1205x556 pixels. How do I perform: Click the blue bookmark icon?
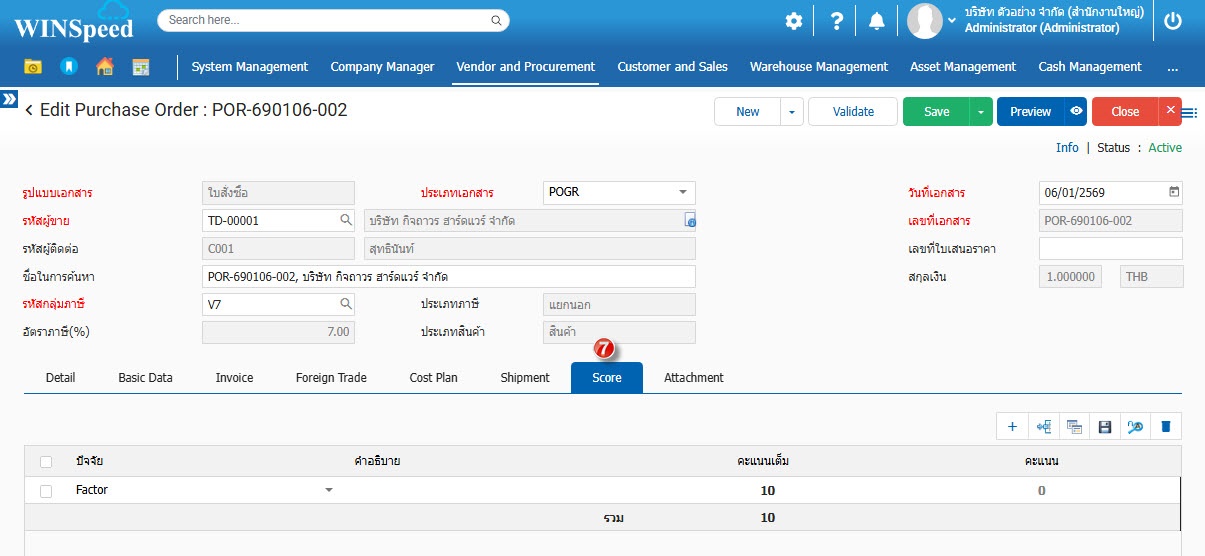[68, 67]
